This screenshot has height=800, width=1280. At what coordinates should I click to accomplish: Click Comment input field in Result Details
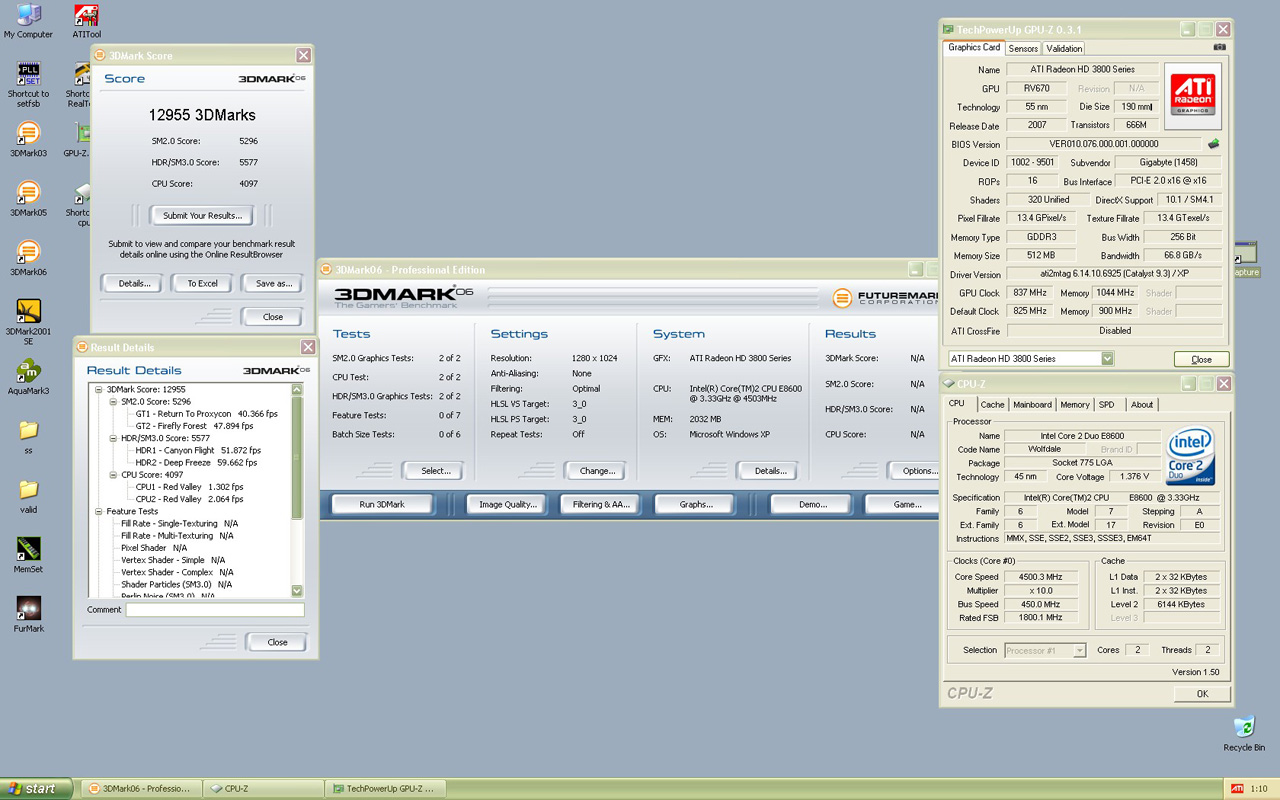(x=215, y=610)
